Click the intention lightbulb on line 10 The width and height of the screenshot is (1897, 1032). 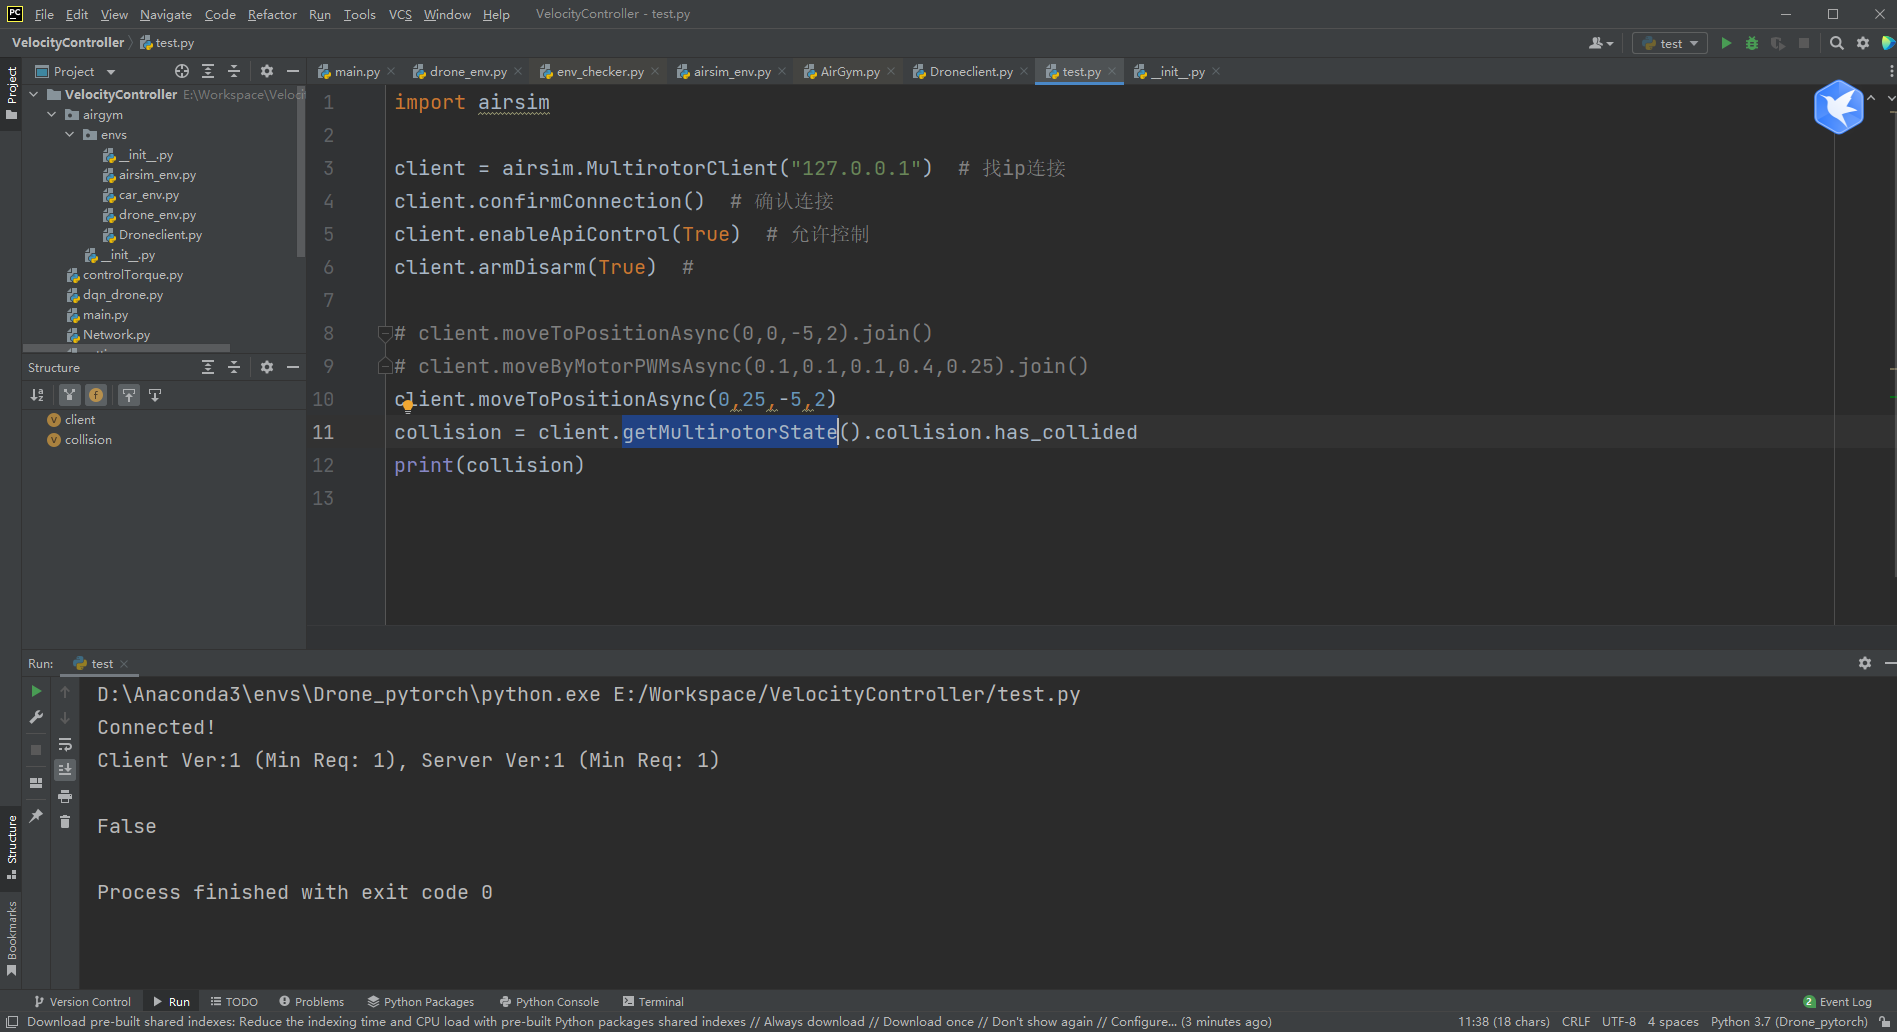[407, 406]
